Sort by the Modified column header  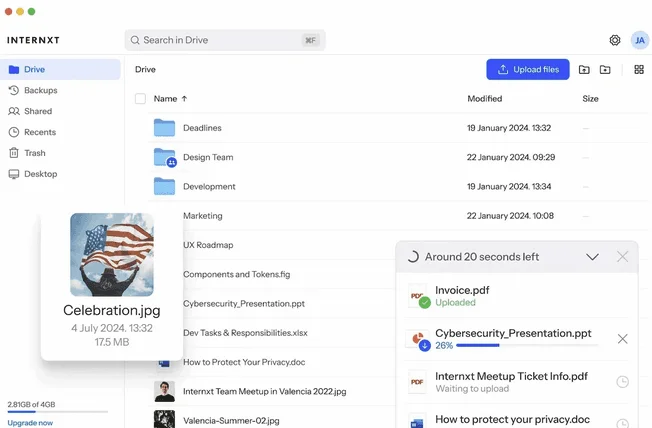click(x=484, y=99)
